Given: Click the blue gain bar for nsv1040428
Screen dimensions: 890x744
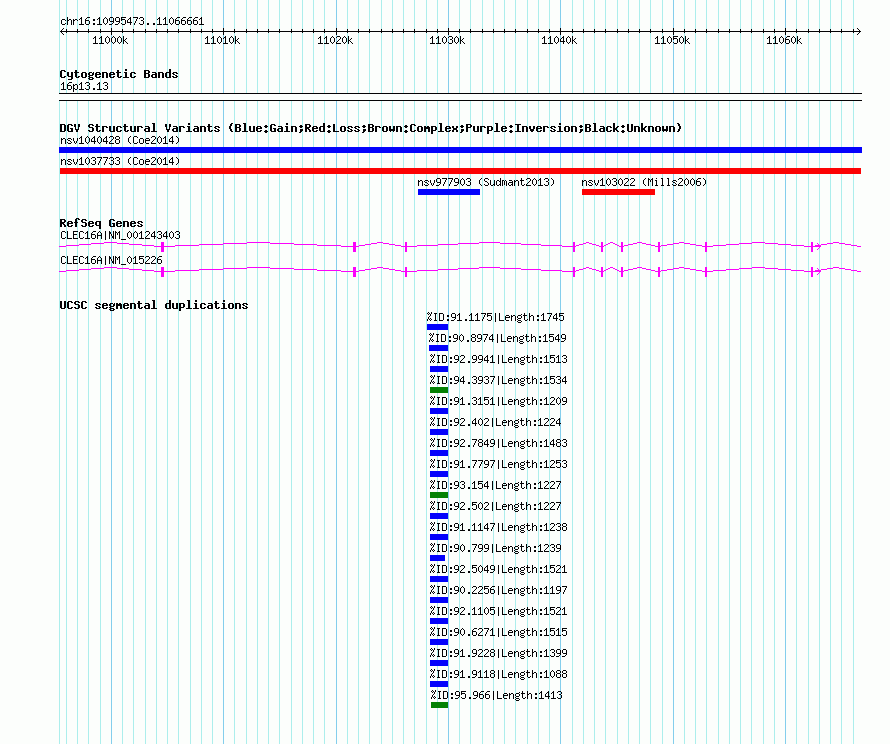Looking at the screenshot, I should pyautogui.click(x=460, y=150).
